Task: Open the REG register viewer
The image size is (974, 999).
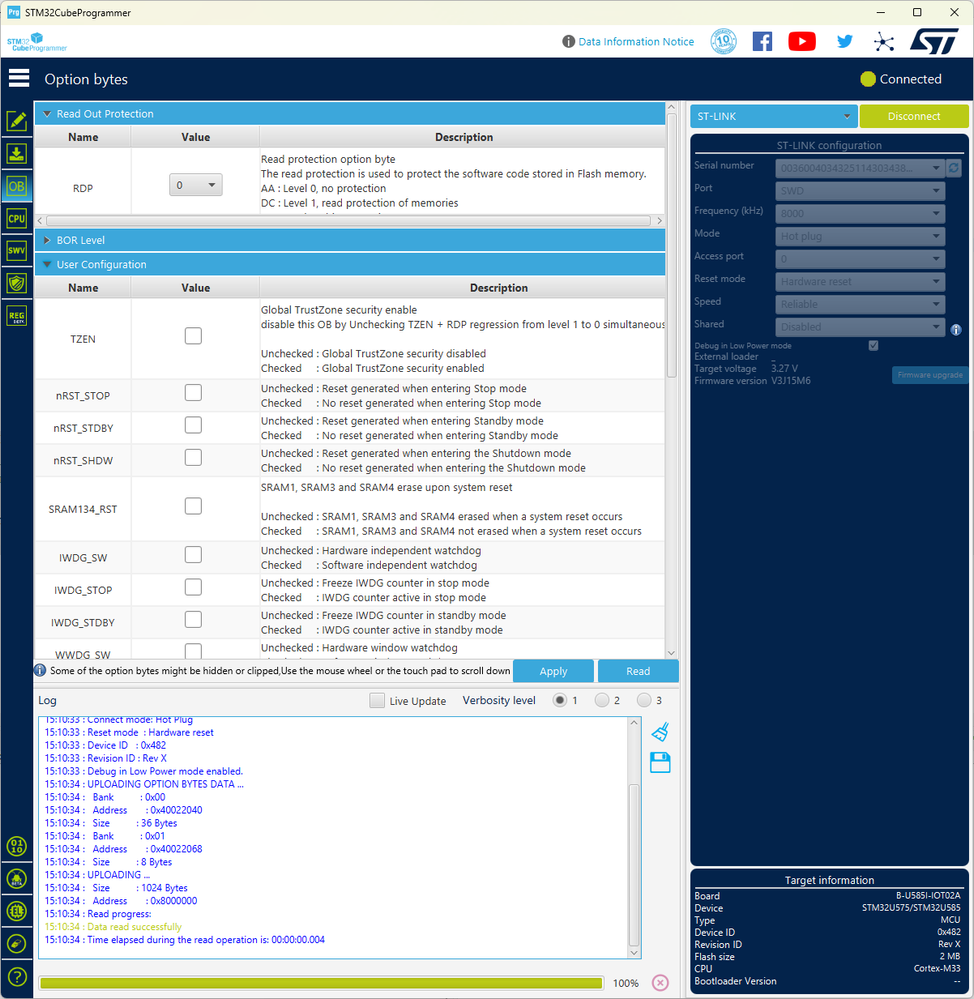Action: (16, 315)
